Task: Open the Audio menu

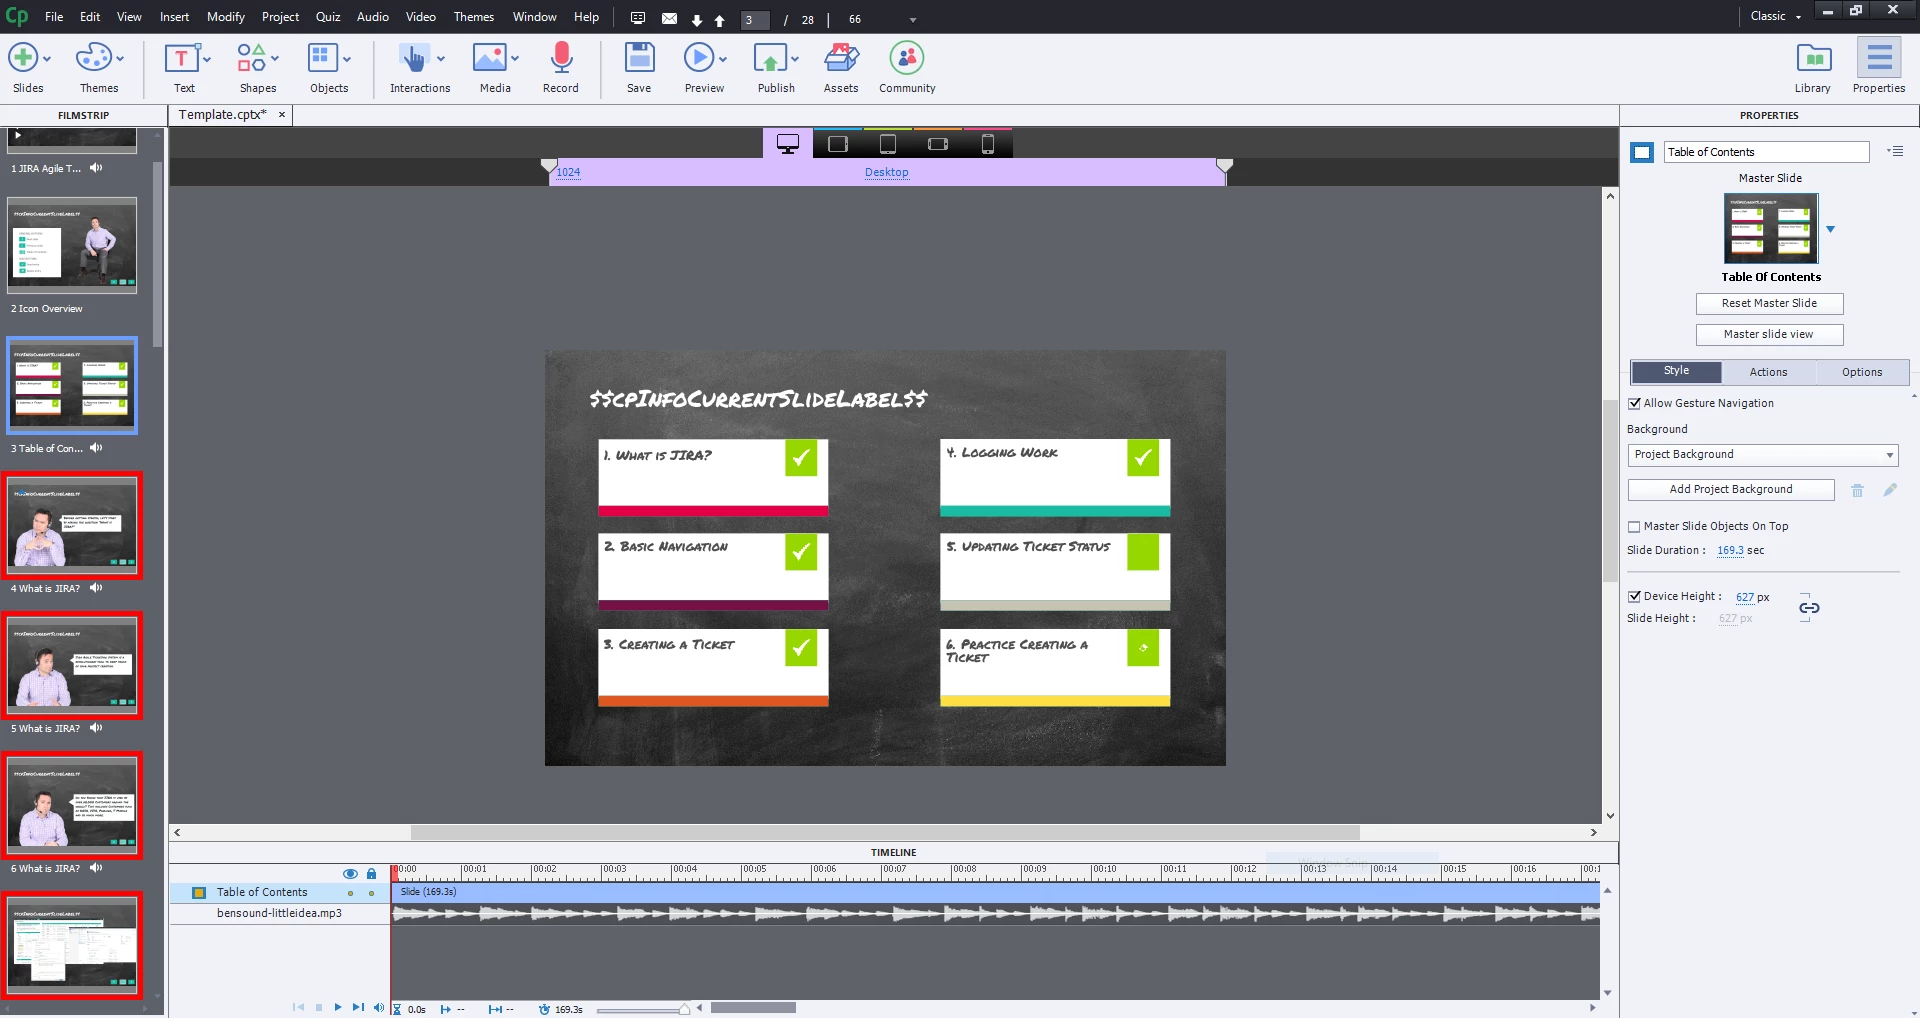Action: (373, 17)
